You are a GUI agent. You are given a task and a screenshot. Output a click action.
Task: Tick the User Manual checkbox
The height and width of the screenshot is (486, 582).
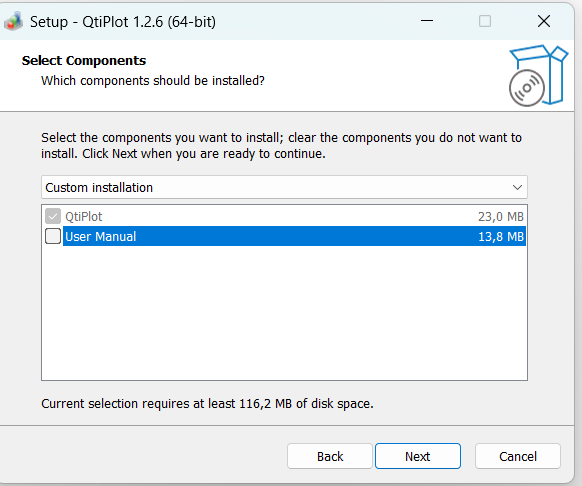pos(53,236)
